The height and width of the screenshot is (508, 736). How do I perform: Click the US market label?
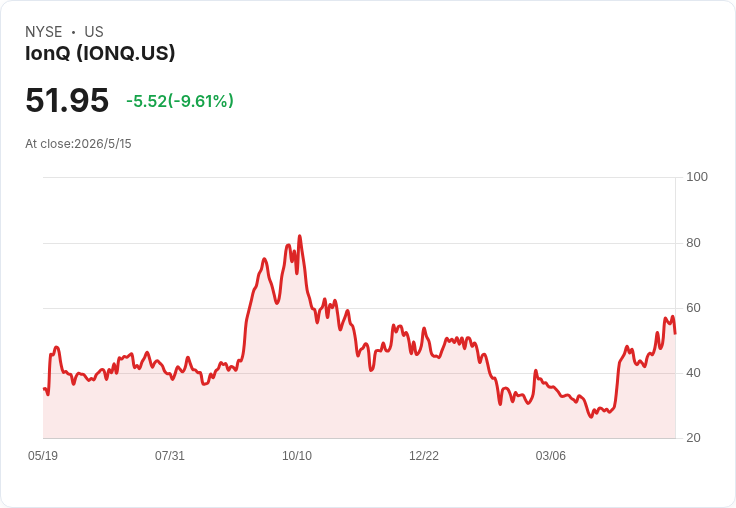tap(94, 32)
